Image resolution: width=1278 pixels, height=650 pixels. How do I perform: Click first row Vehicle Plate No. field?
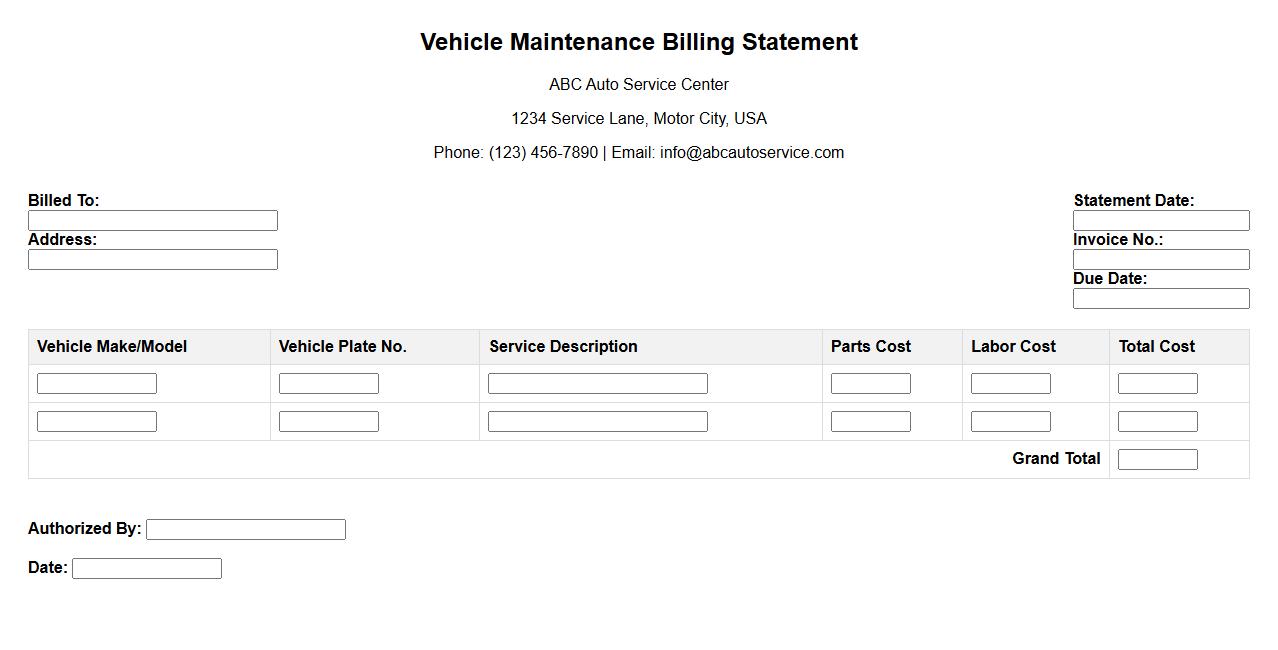tap(329, 384)
